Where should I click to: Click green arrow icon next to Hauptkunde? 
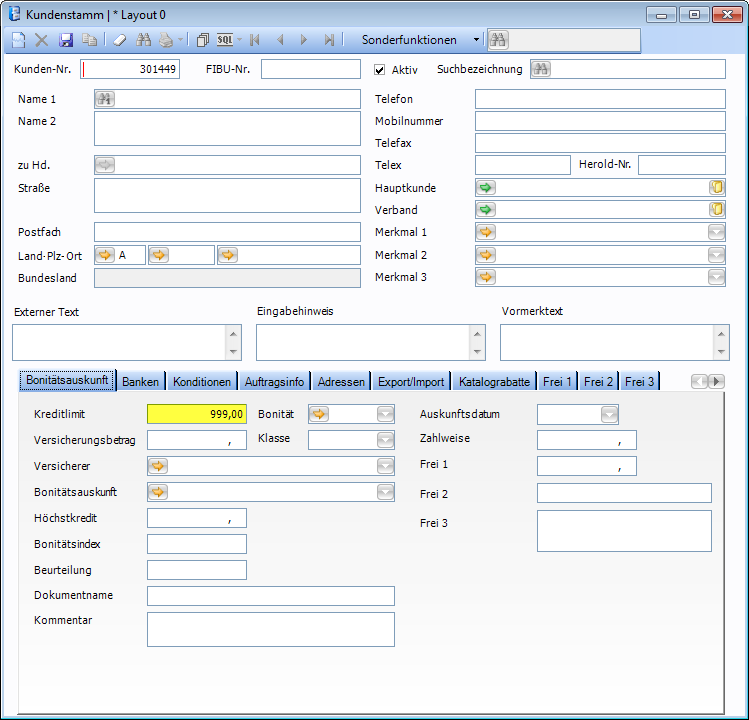pyautogui.click(x=486, y=188)
